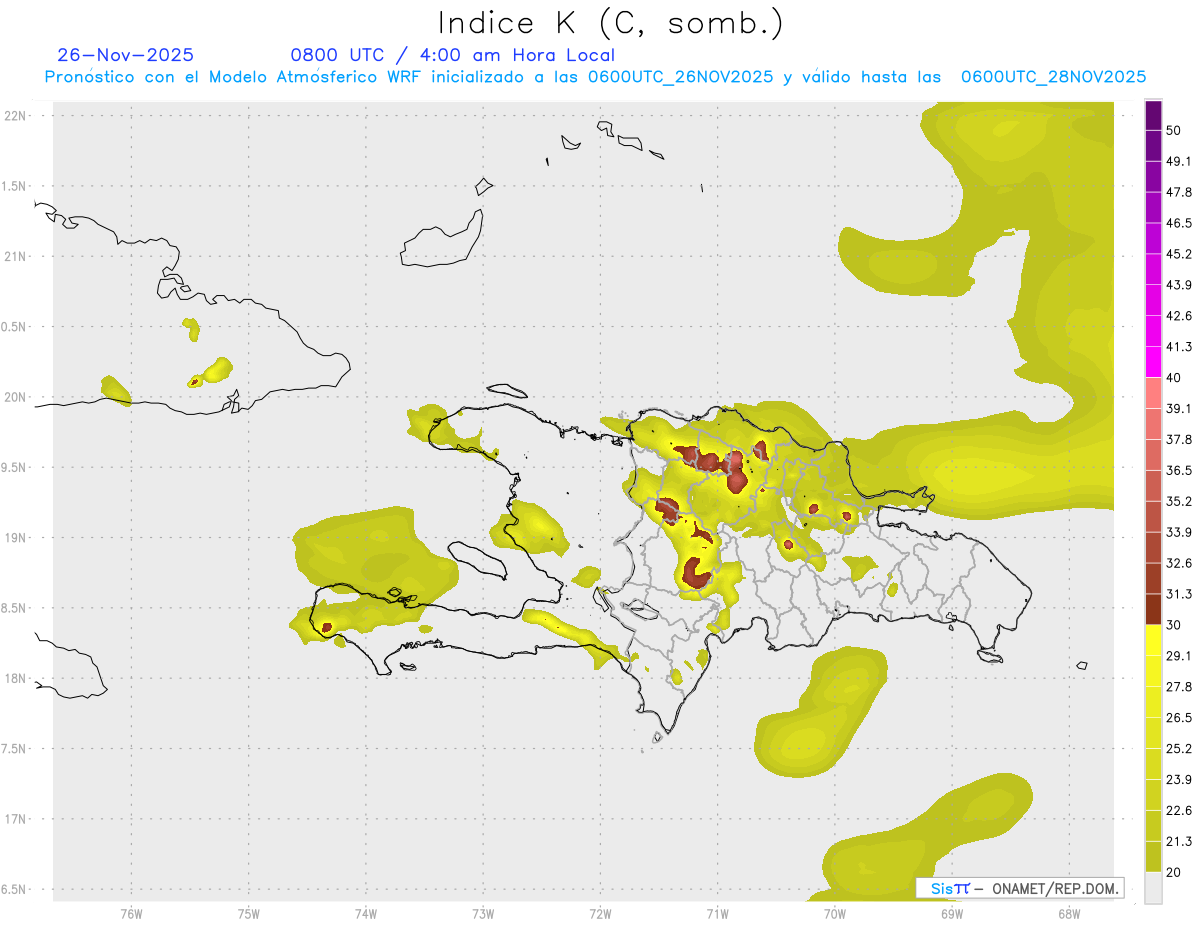Click the longitude label '71W'

coord(717,913)
